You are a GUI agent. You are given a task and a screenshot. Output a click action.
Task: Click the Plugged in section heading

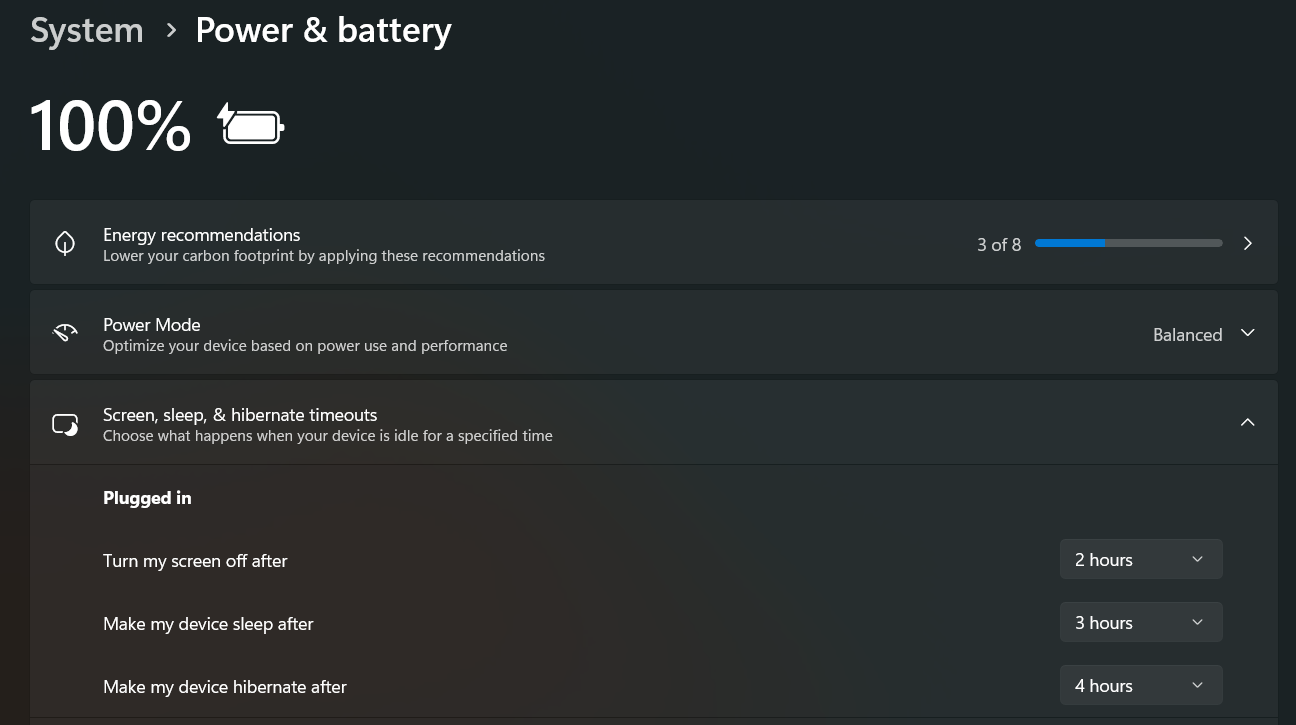pyautogui.click(x=147, y=498)
